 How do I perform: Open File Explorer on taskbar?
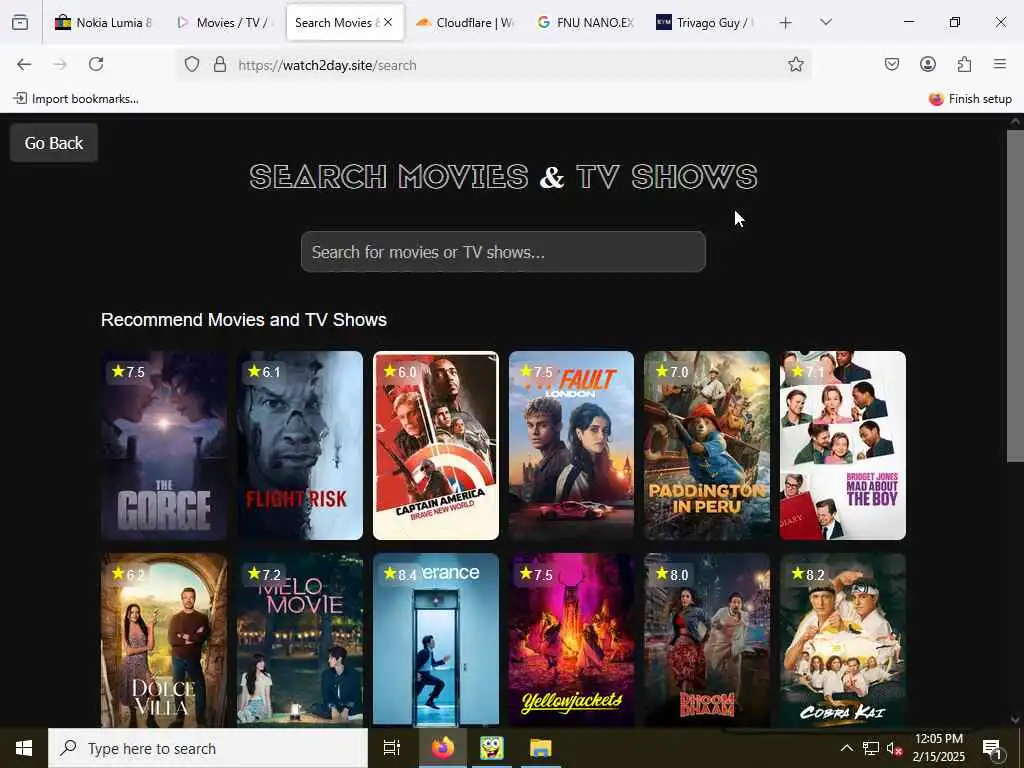tap(541, 748)
